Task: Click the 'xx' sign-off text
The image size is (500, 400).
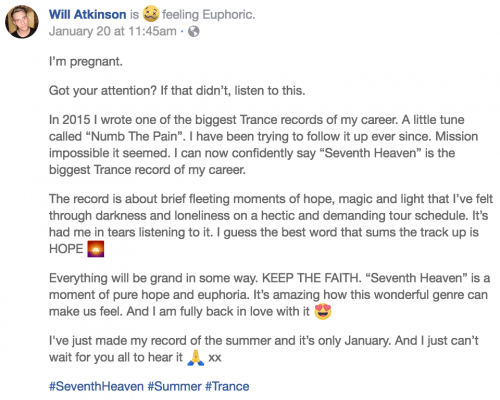Action: coord(215,358)
